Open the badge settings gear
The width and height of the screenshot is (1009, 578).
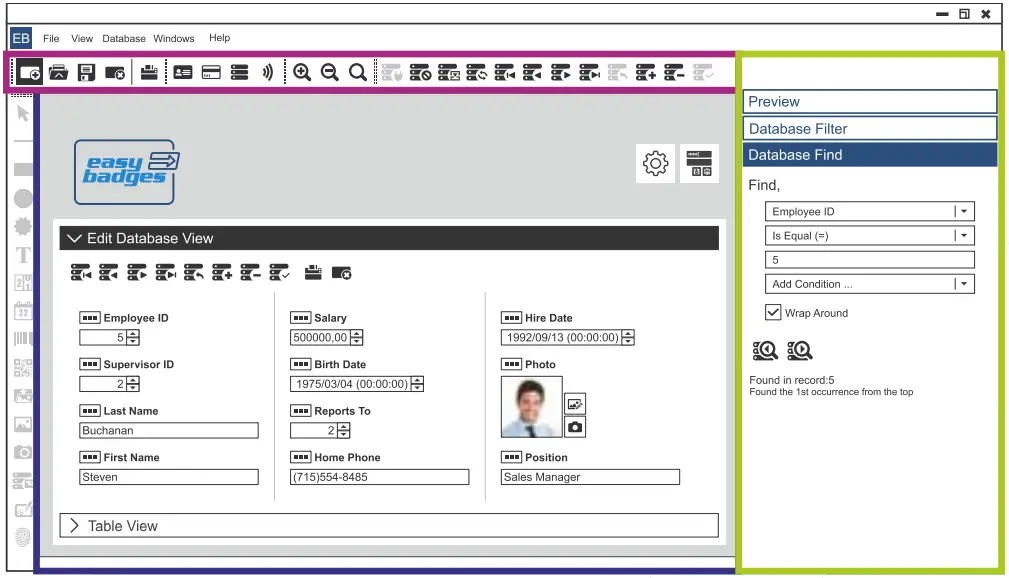tap(655, 163)
